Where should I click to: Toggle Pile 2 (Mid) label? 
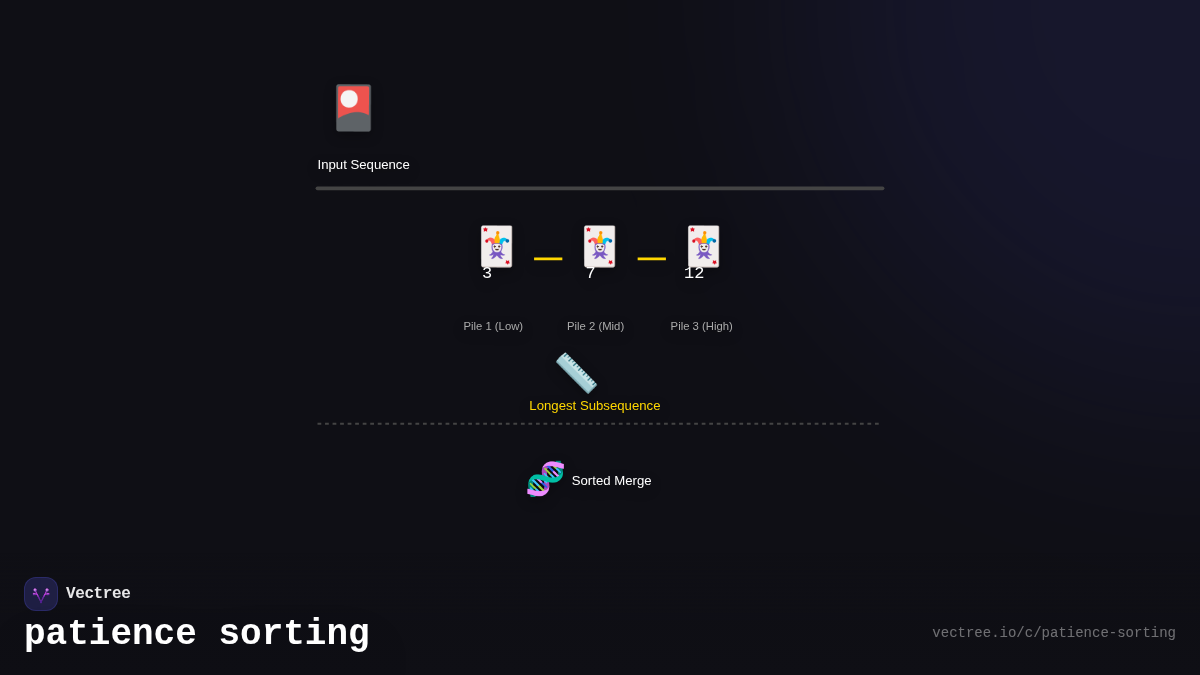(x=596, y=325)
